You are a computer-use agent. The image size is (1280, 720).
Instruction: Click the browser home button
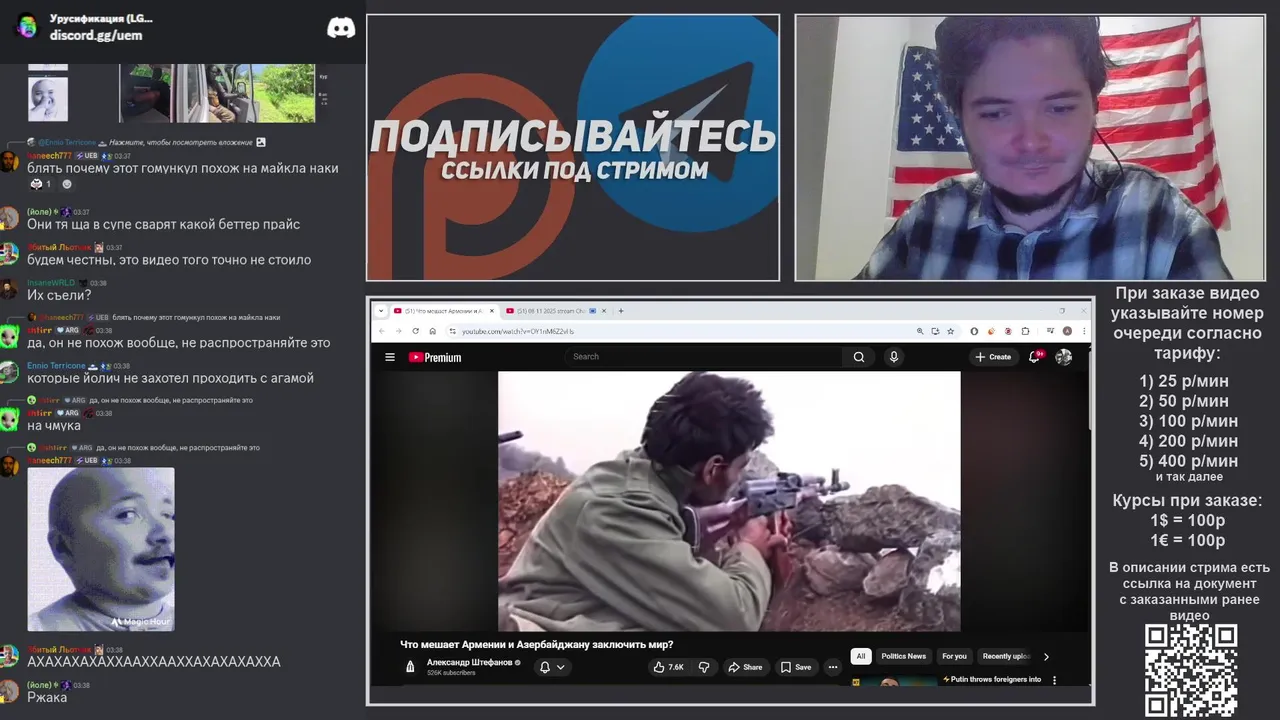click(432, 331)
